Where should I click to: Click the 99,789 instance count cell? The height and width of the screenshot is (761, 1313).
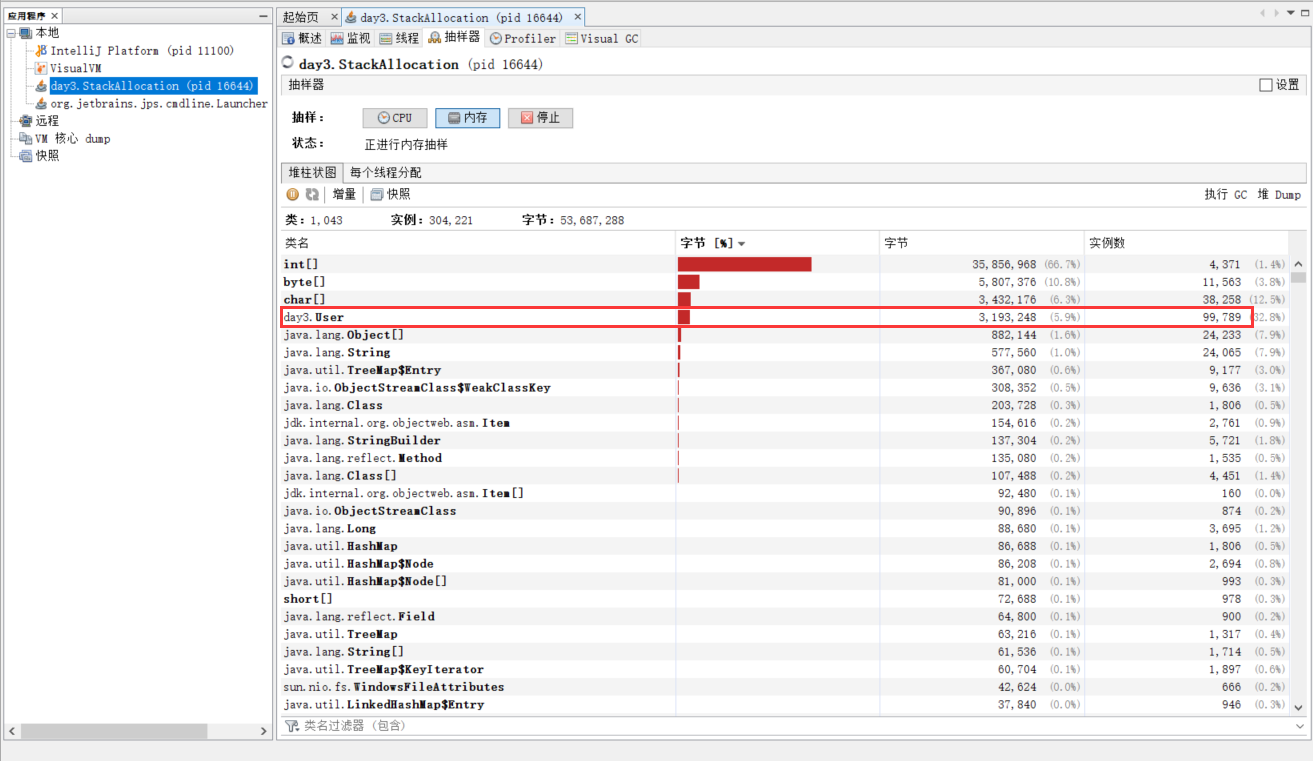[x=1221, y=317]
